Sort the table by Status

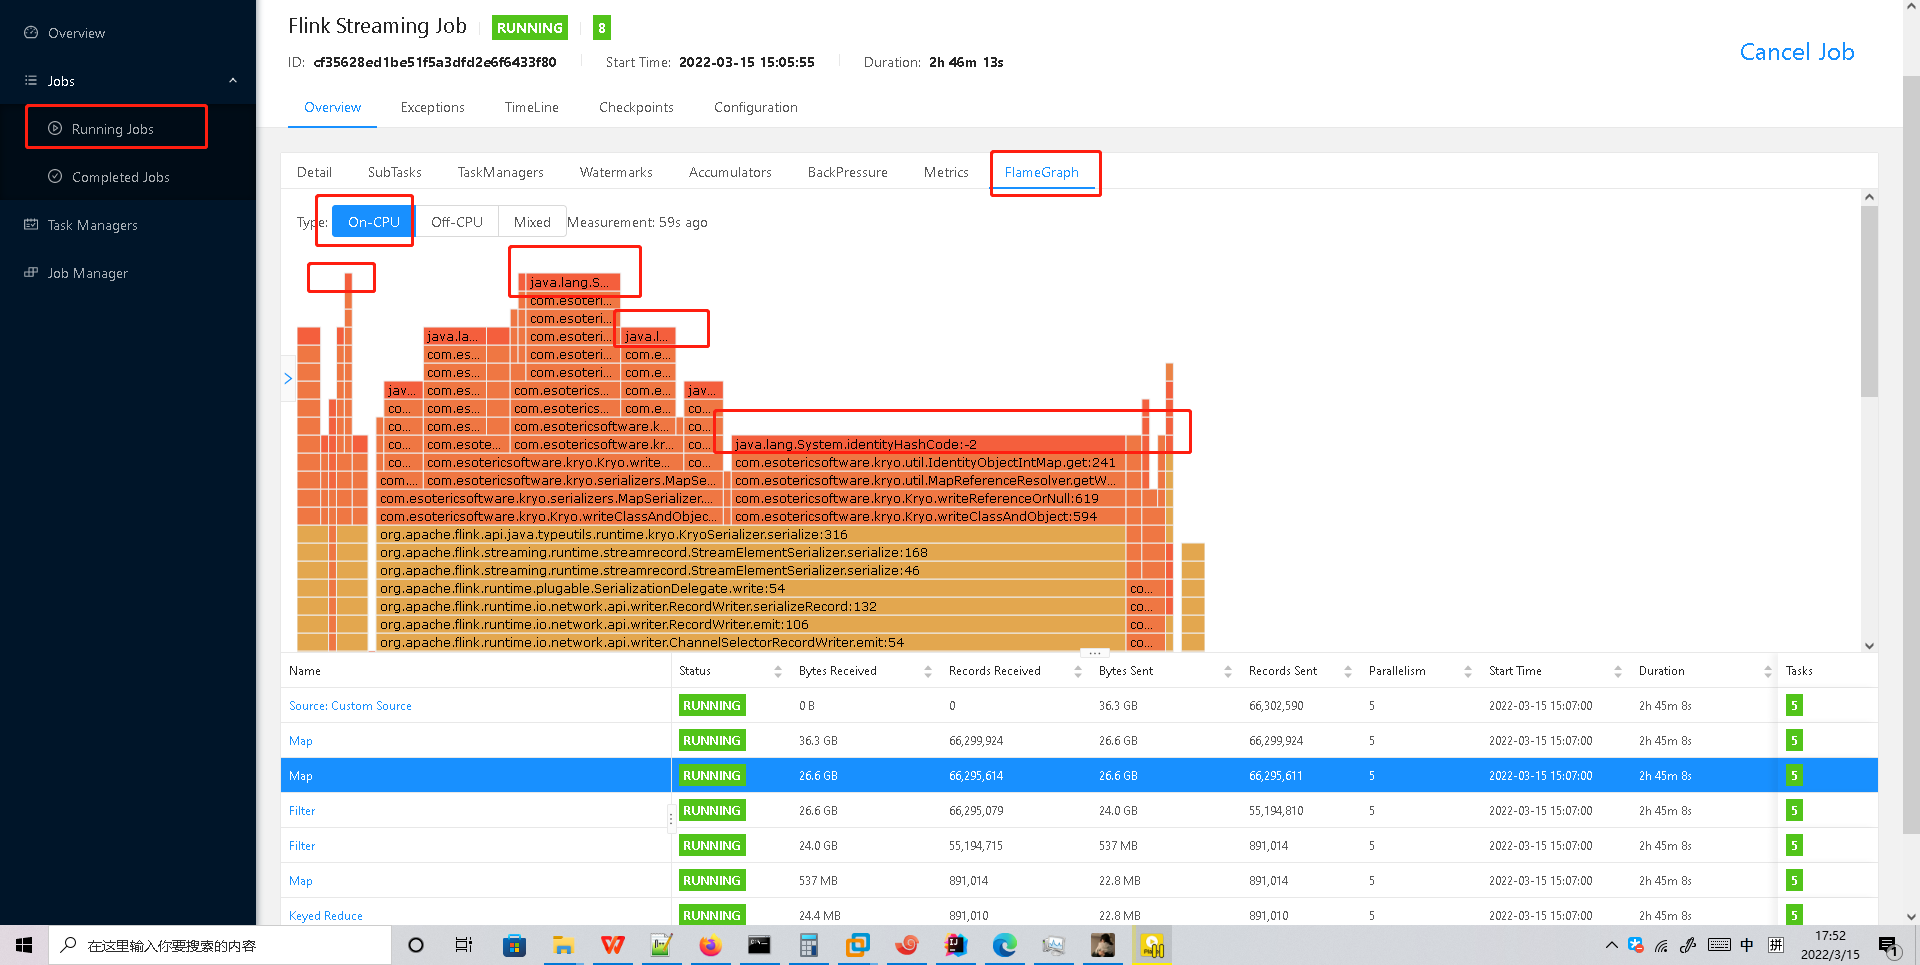pyautogui.click(x=777, y=671)
